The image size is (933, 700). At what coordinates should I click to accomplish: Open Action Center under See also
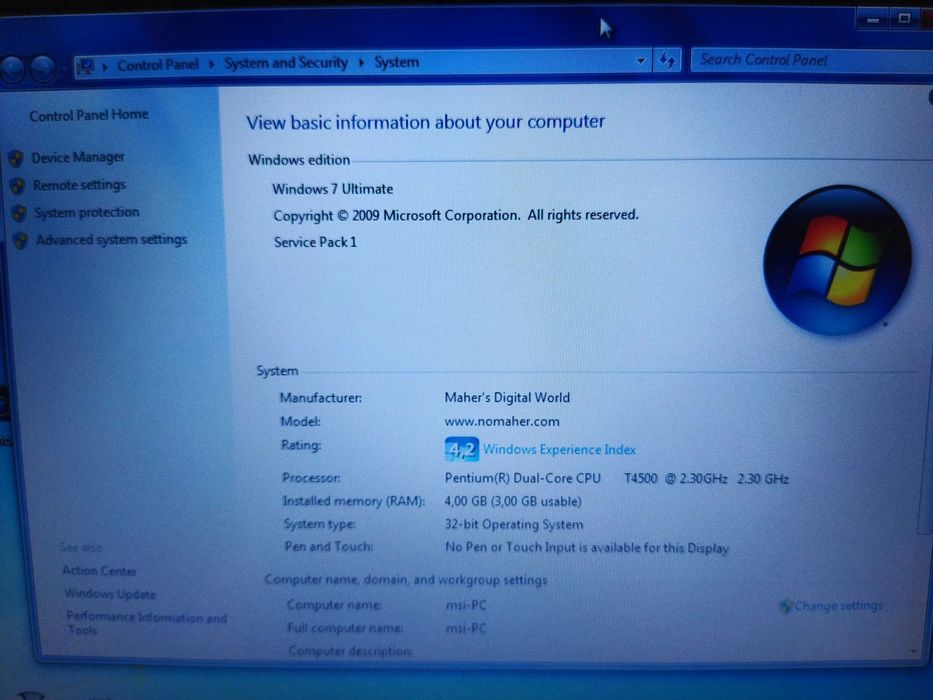(x=99, y=571)
